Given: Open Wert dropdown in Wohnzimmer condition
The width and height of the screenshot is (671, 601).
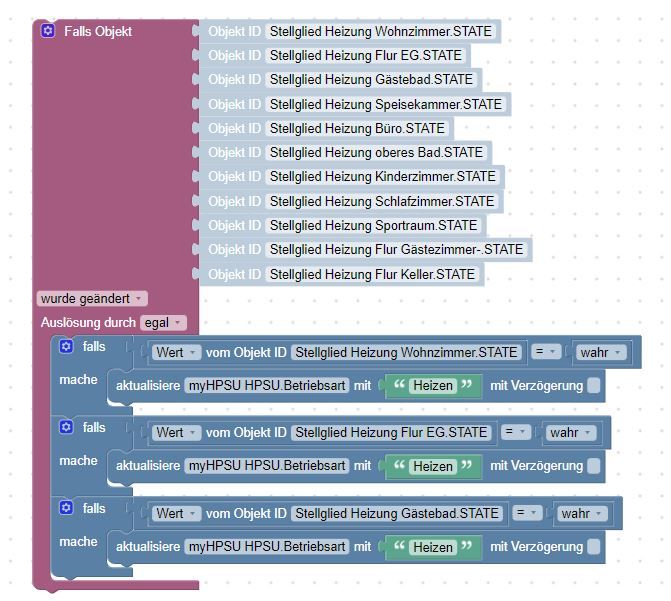Looking at the screenshot, I should click(176, 352).
